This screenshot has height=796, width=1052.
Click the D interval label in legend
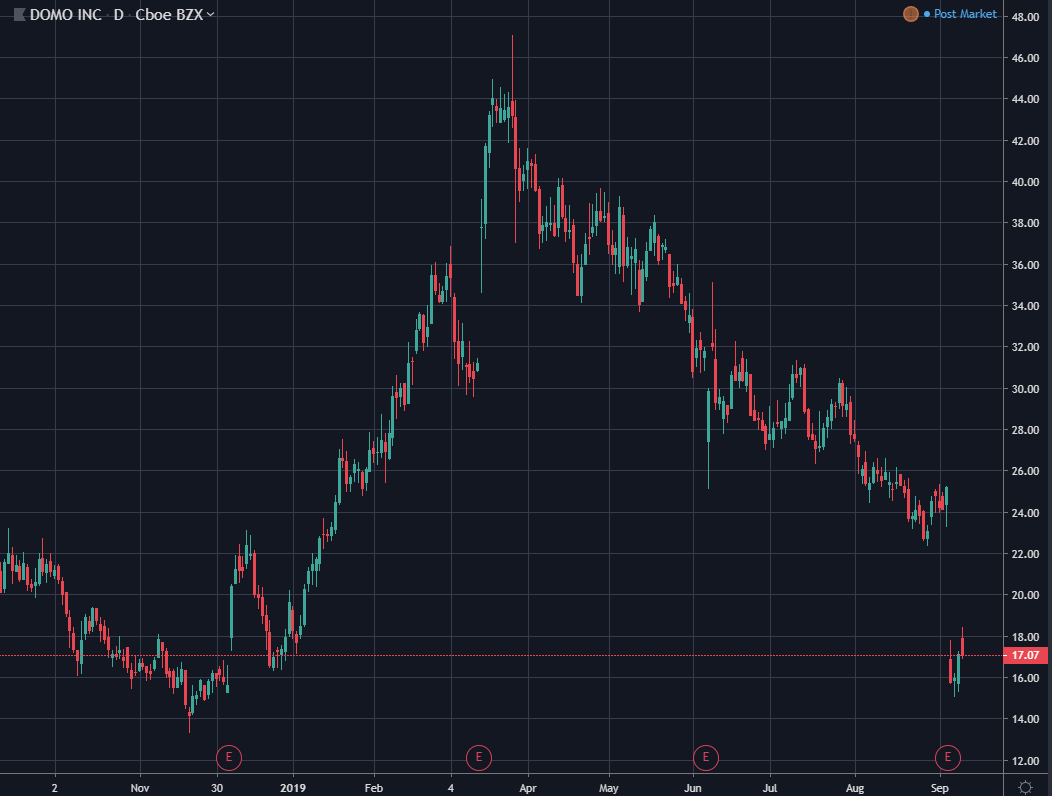point(118,14)
